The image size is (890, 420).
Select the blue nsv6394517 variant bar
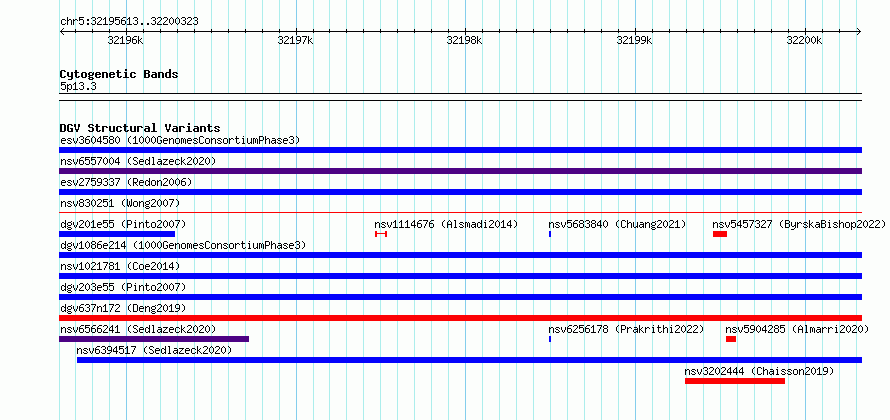[469, 360]
